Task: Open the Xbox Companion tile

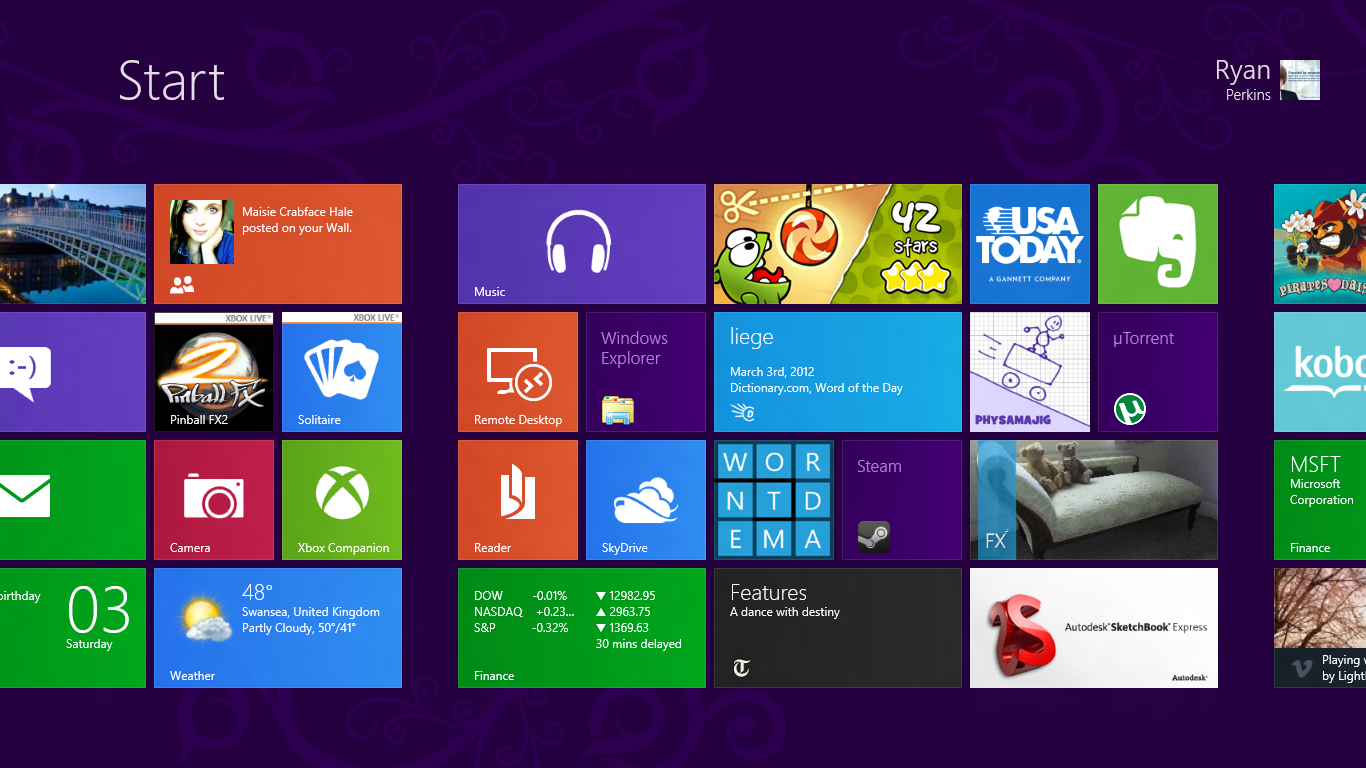Action: pos(342,500)
